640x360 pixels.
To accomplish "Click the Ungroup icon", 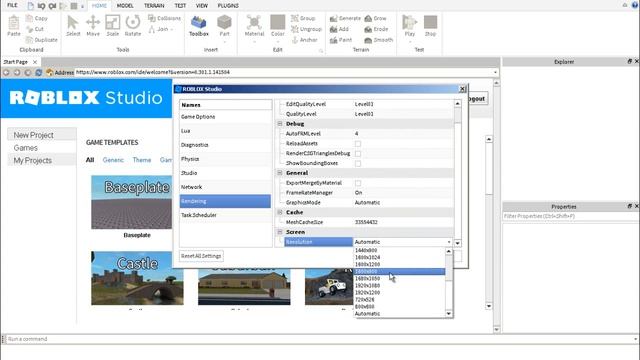I will 295,29.
